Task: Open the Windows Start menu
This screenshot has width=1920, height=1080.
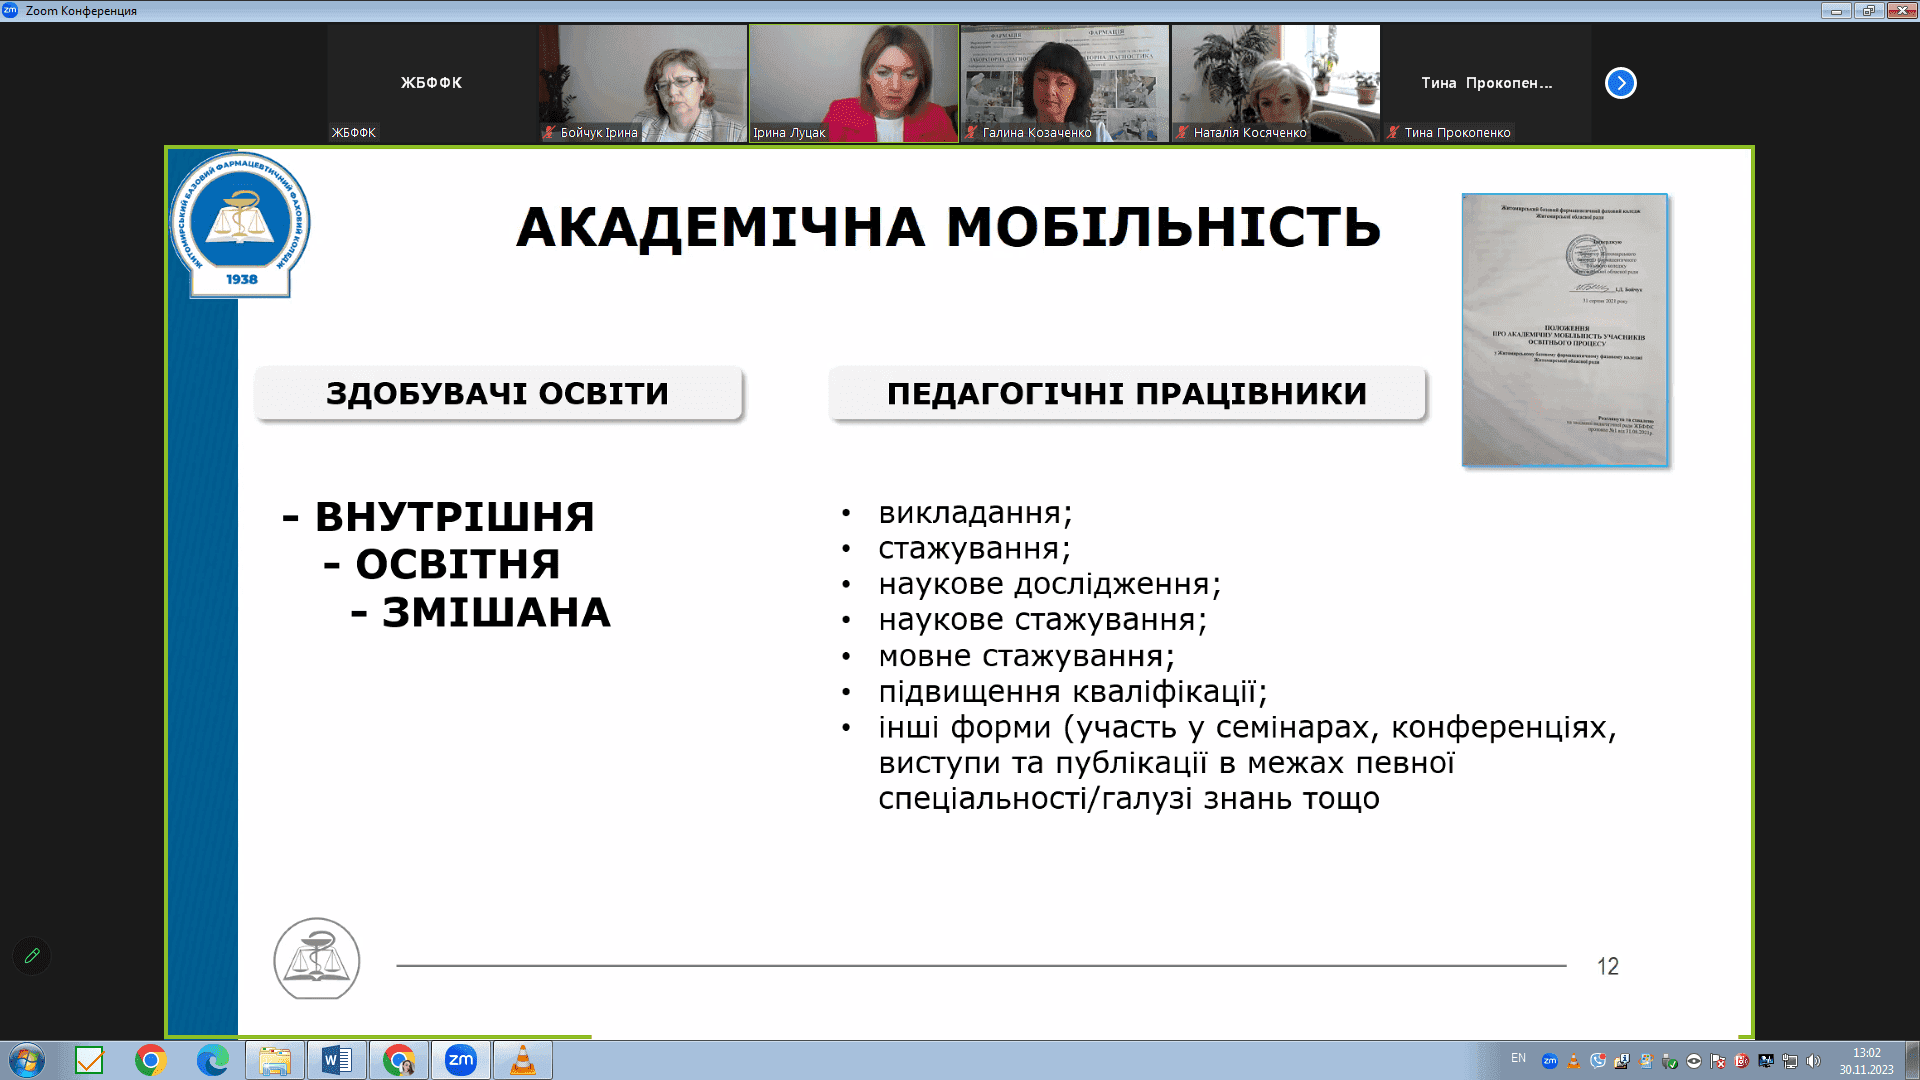Action: pyautogui.click(x=26, y=1060)
